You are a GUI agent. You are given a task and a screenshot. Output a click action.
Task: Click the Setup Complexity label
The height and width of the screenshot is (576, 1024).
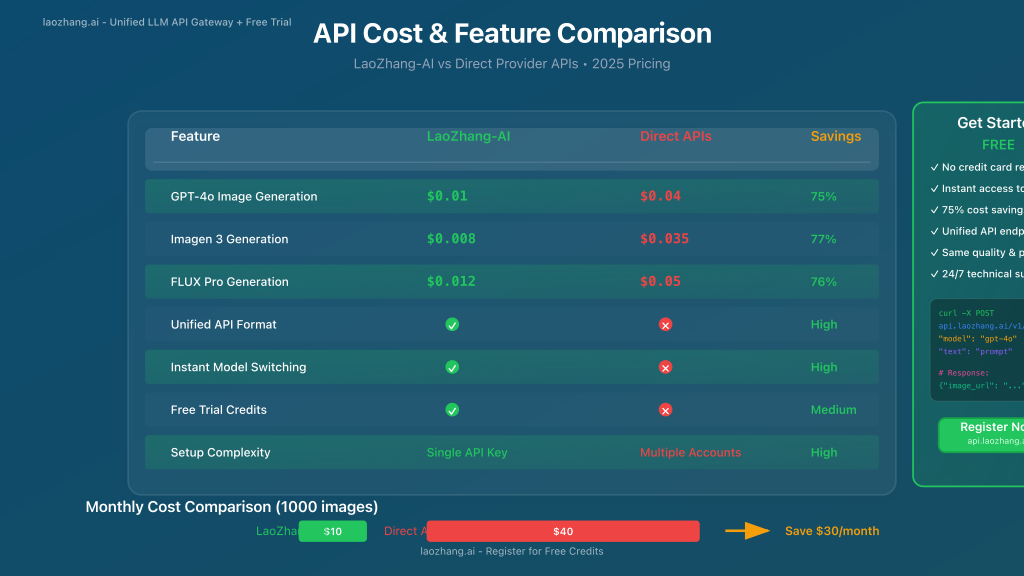point(220,453)
